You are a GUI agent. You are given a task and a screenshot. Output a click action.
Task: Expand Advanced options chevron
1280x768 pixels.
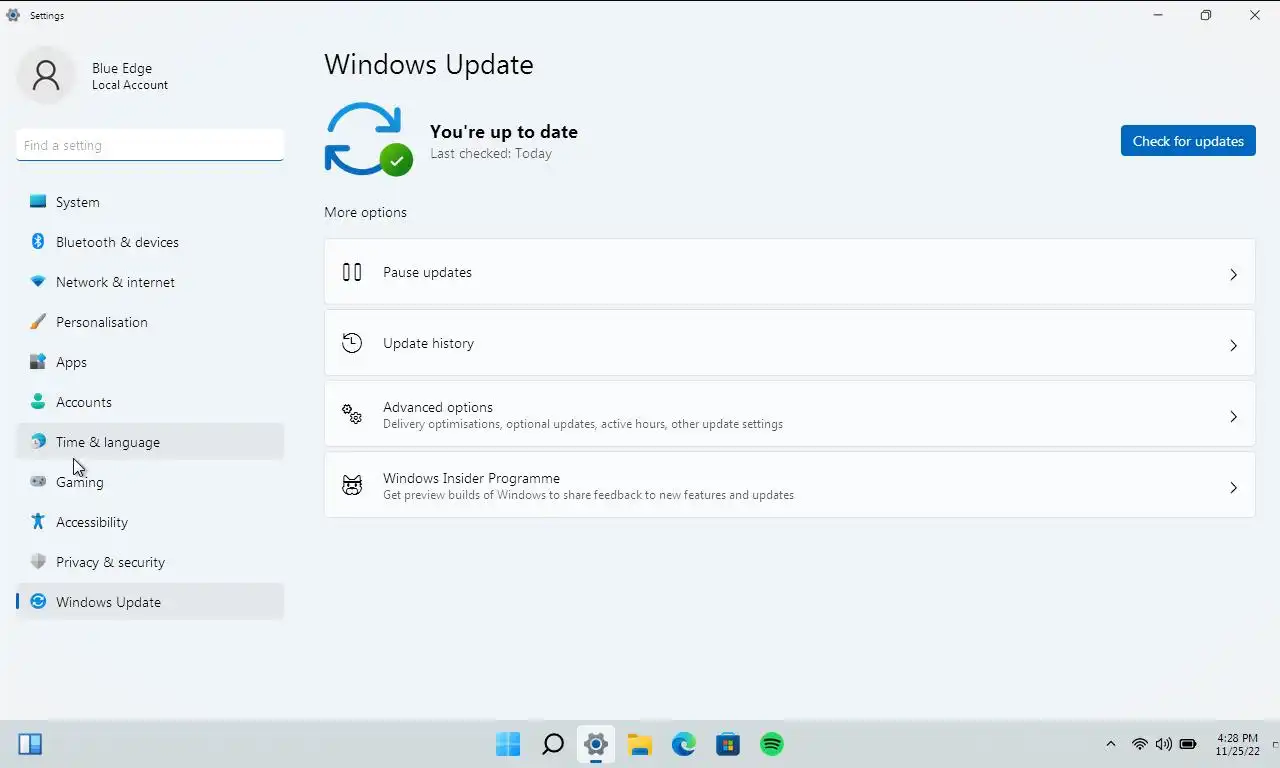1233,416
